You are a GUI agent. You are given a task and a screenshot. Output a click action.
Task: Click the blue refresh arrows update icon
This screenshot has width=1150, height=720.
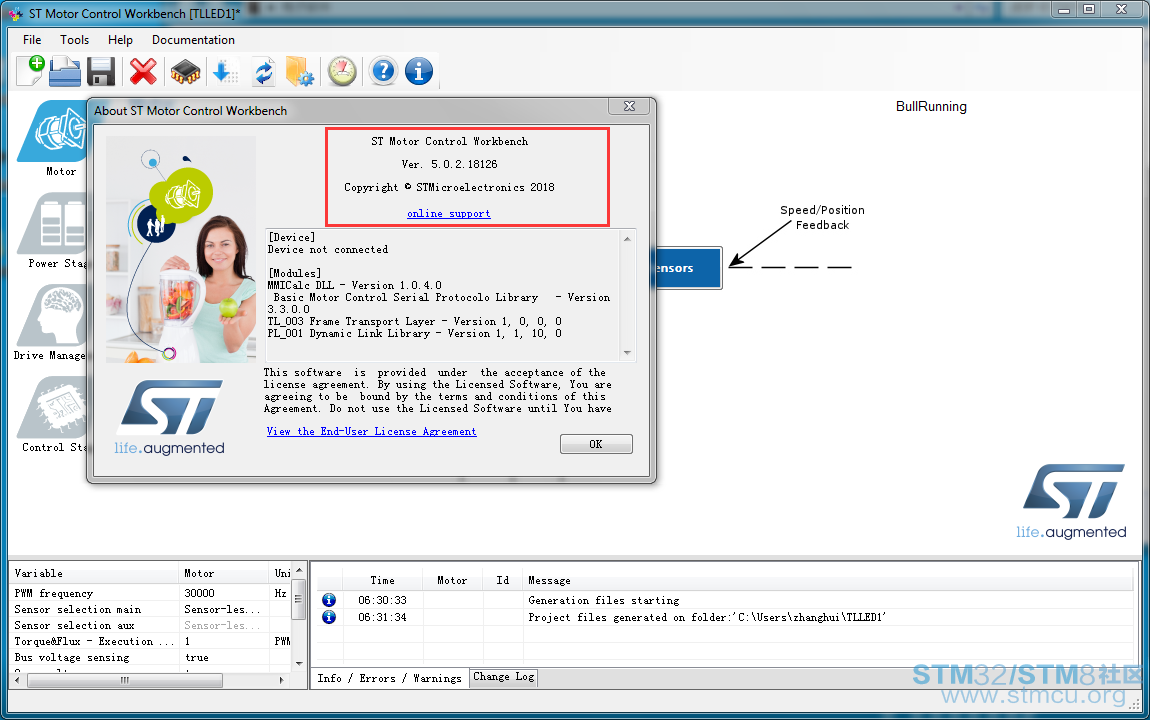(264, 72)
